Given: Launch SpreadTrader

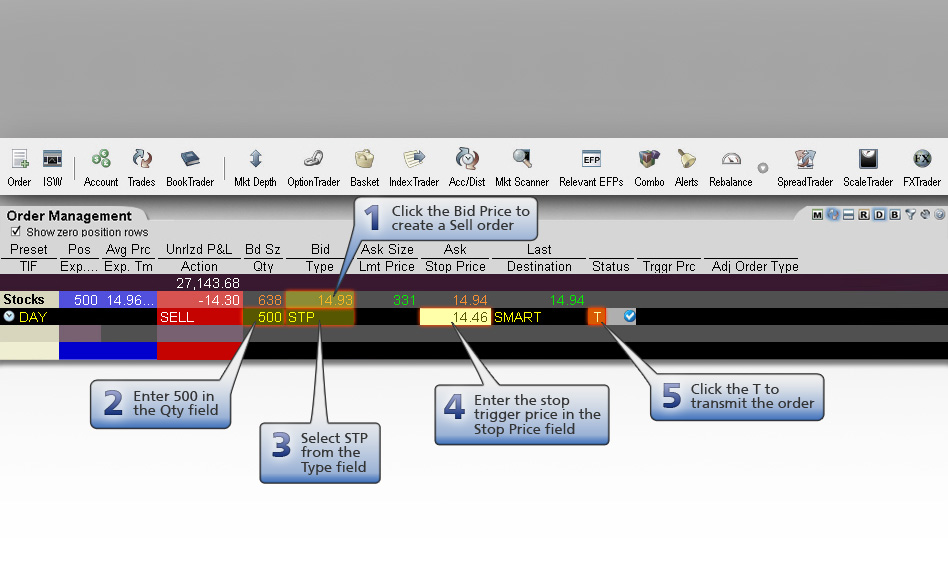Looking at the screenshot, I should (805, 168).
